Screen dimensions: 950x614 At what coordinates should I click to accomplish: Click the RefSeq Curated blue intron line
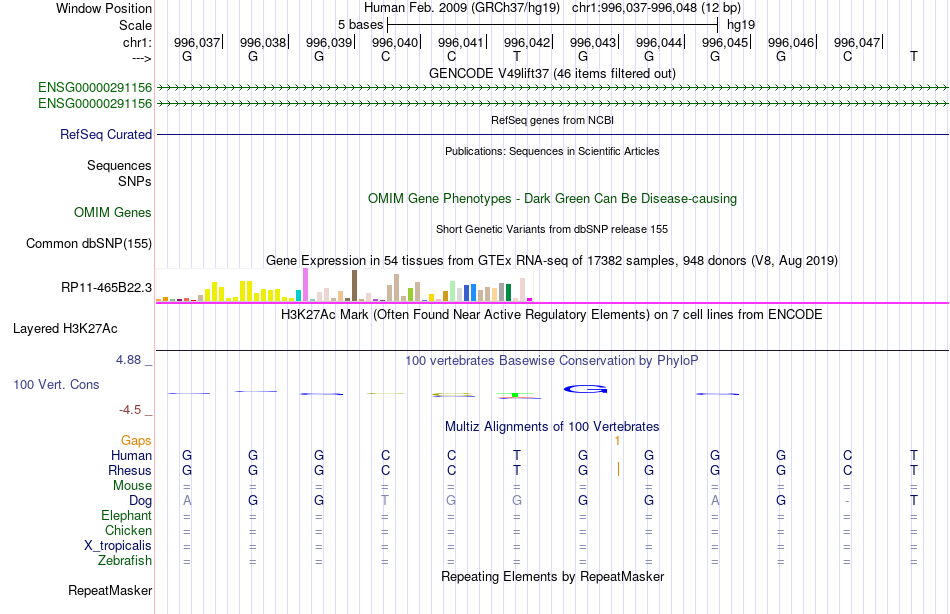click(553, 134)
